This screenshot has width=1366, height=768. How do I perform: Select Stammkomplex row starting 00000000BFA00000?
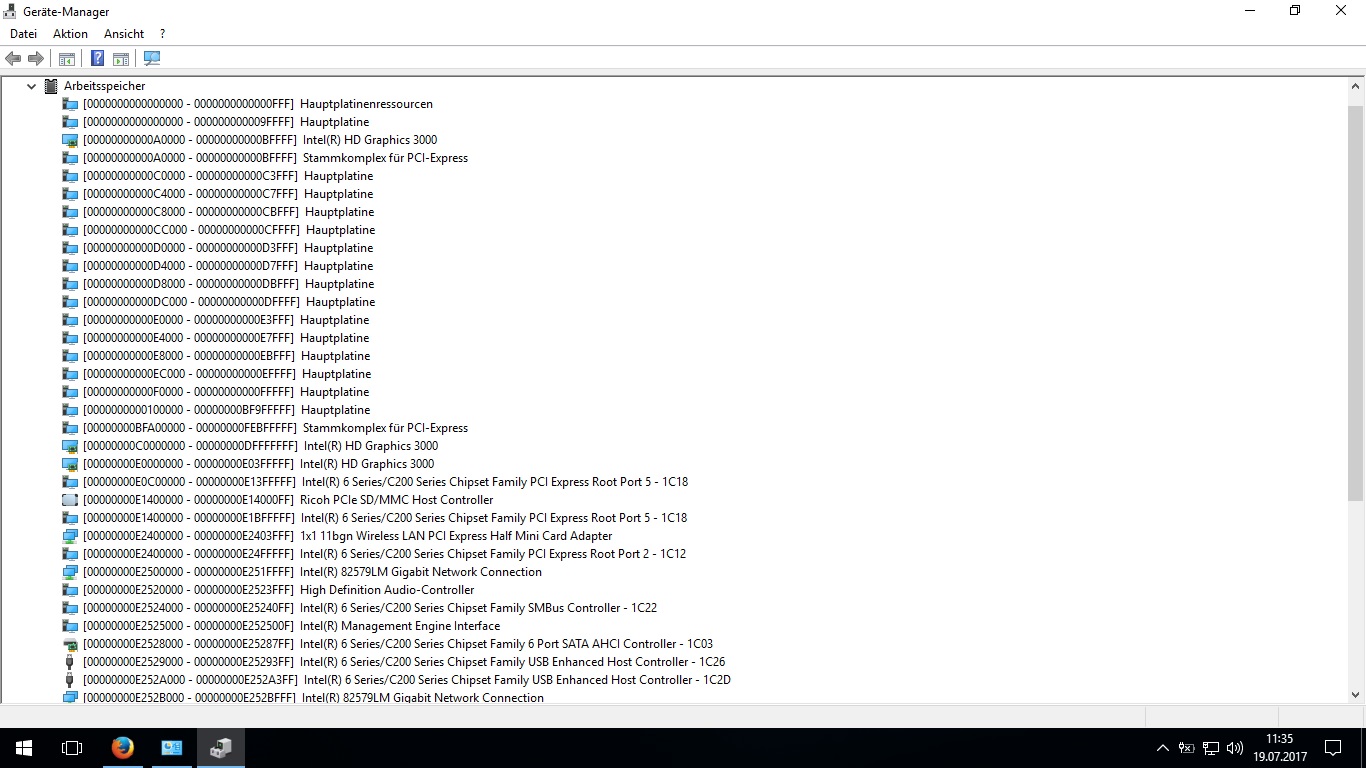275,428
